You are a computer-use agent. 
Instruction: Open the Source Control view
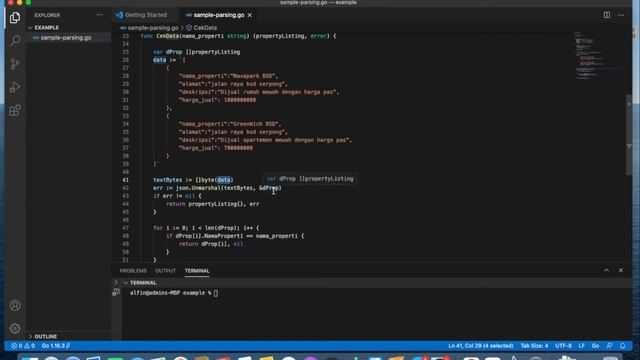coord(15,64)
